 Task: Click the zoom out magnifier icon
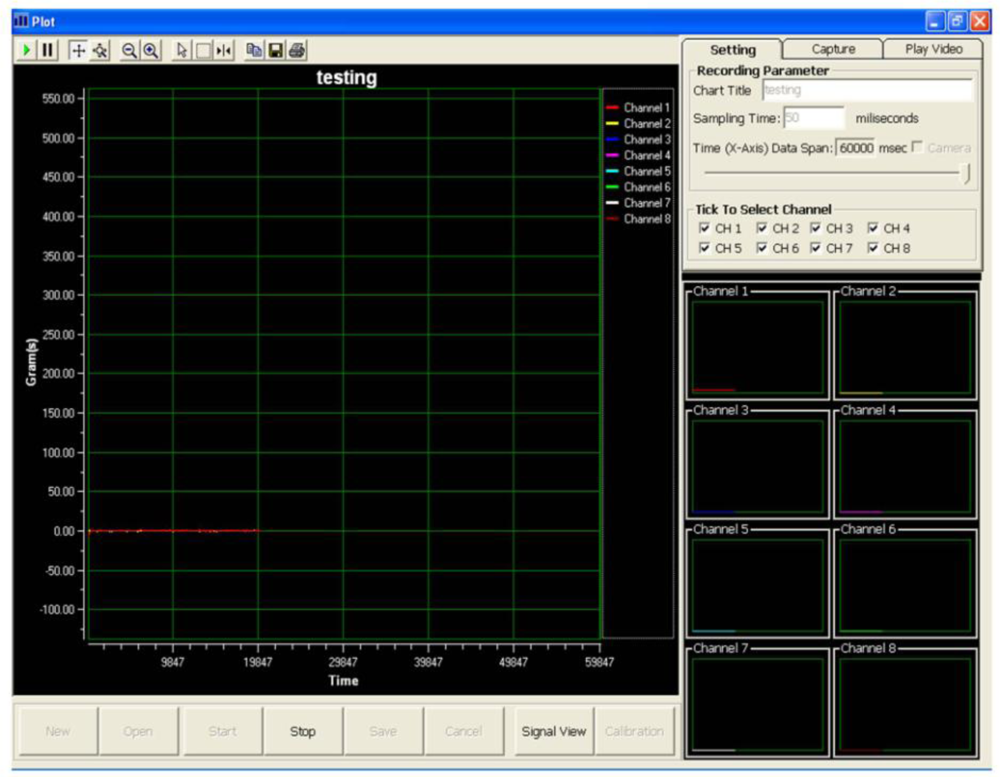[x=130, y=50]
